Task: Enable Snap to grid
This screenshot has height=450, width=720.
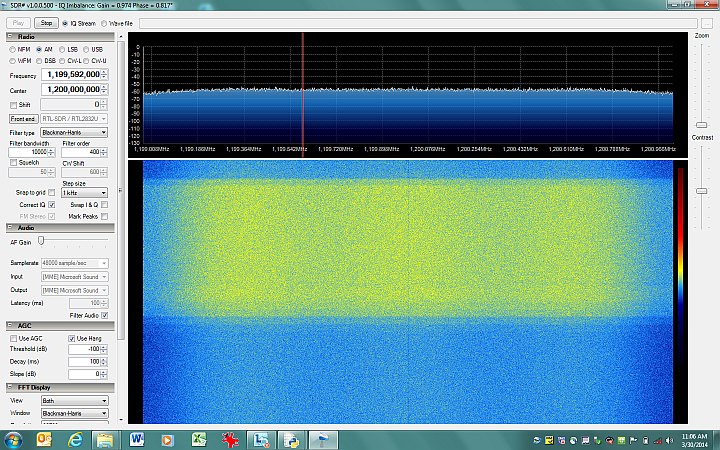Action: tap(51, 192)
